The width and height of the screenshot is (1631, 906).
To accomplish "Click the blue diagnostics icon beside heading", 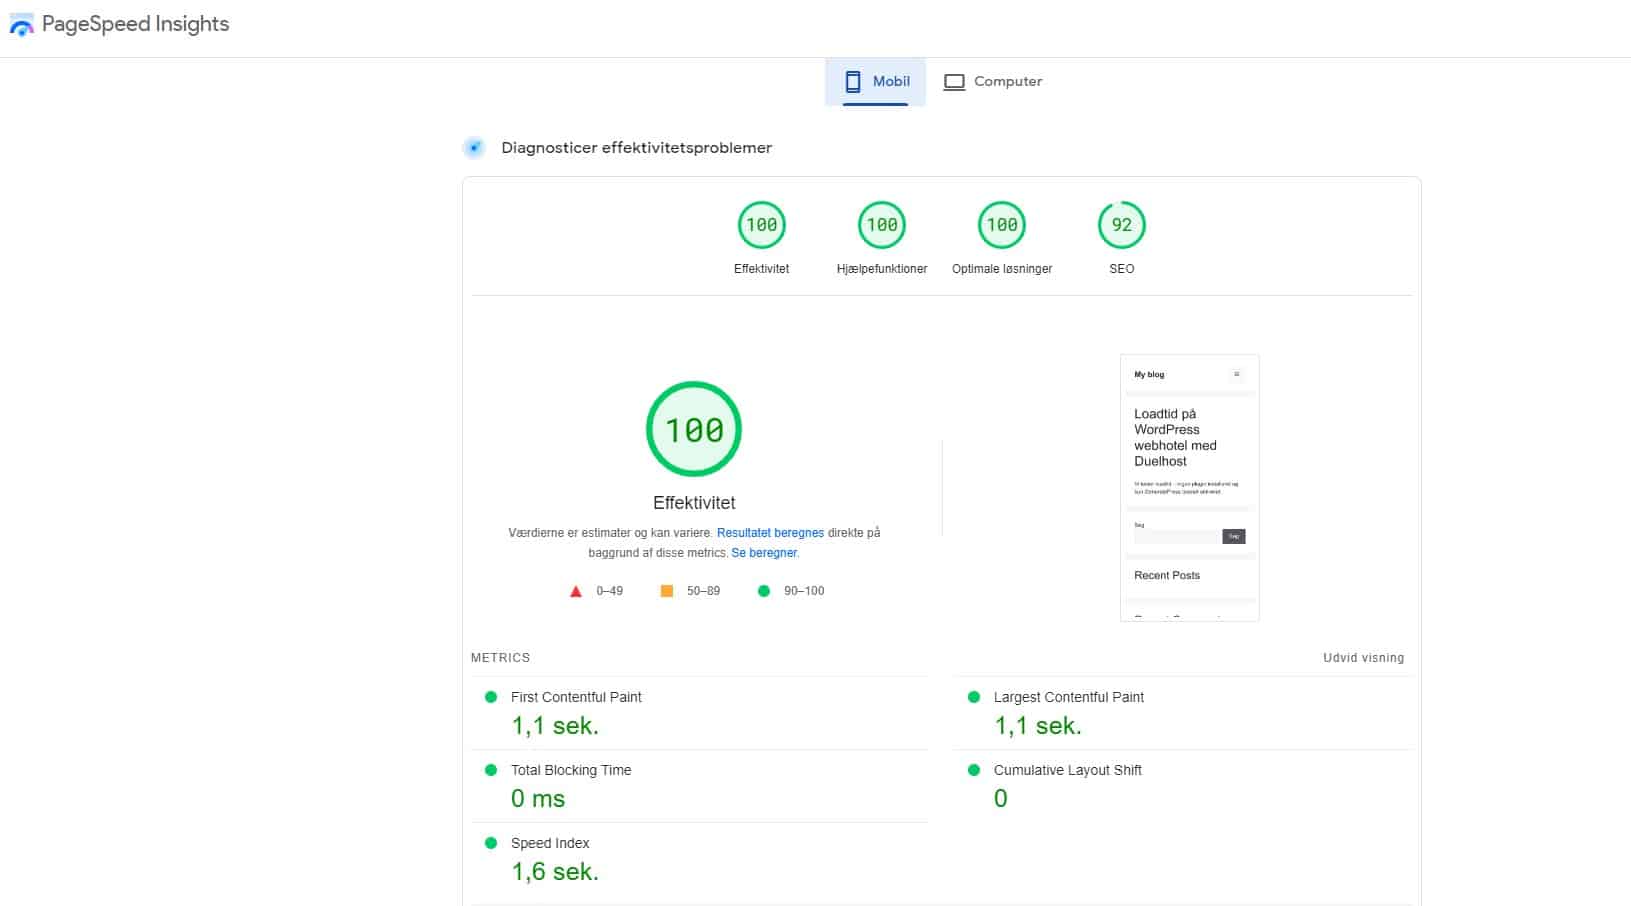I will coord(474,148).
